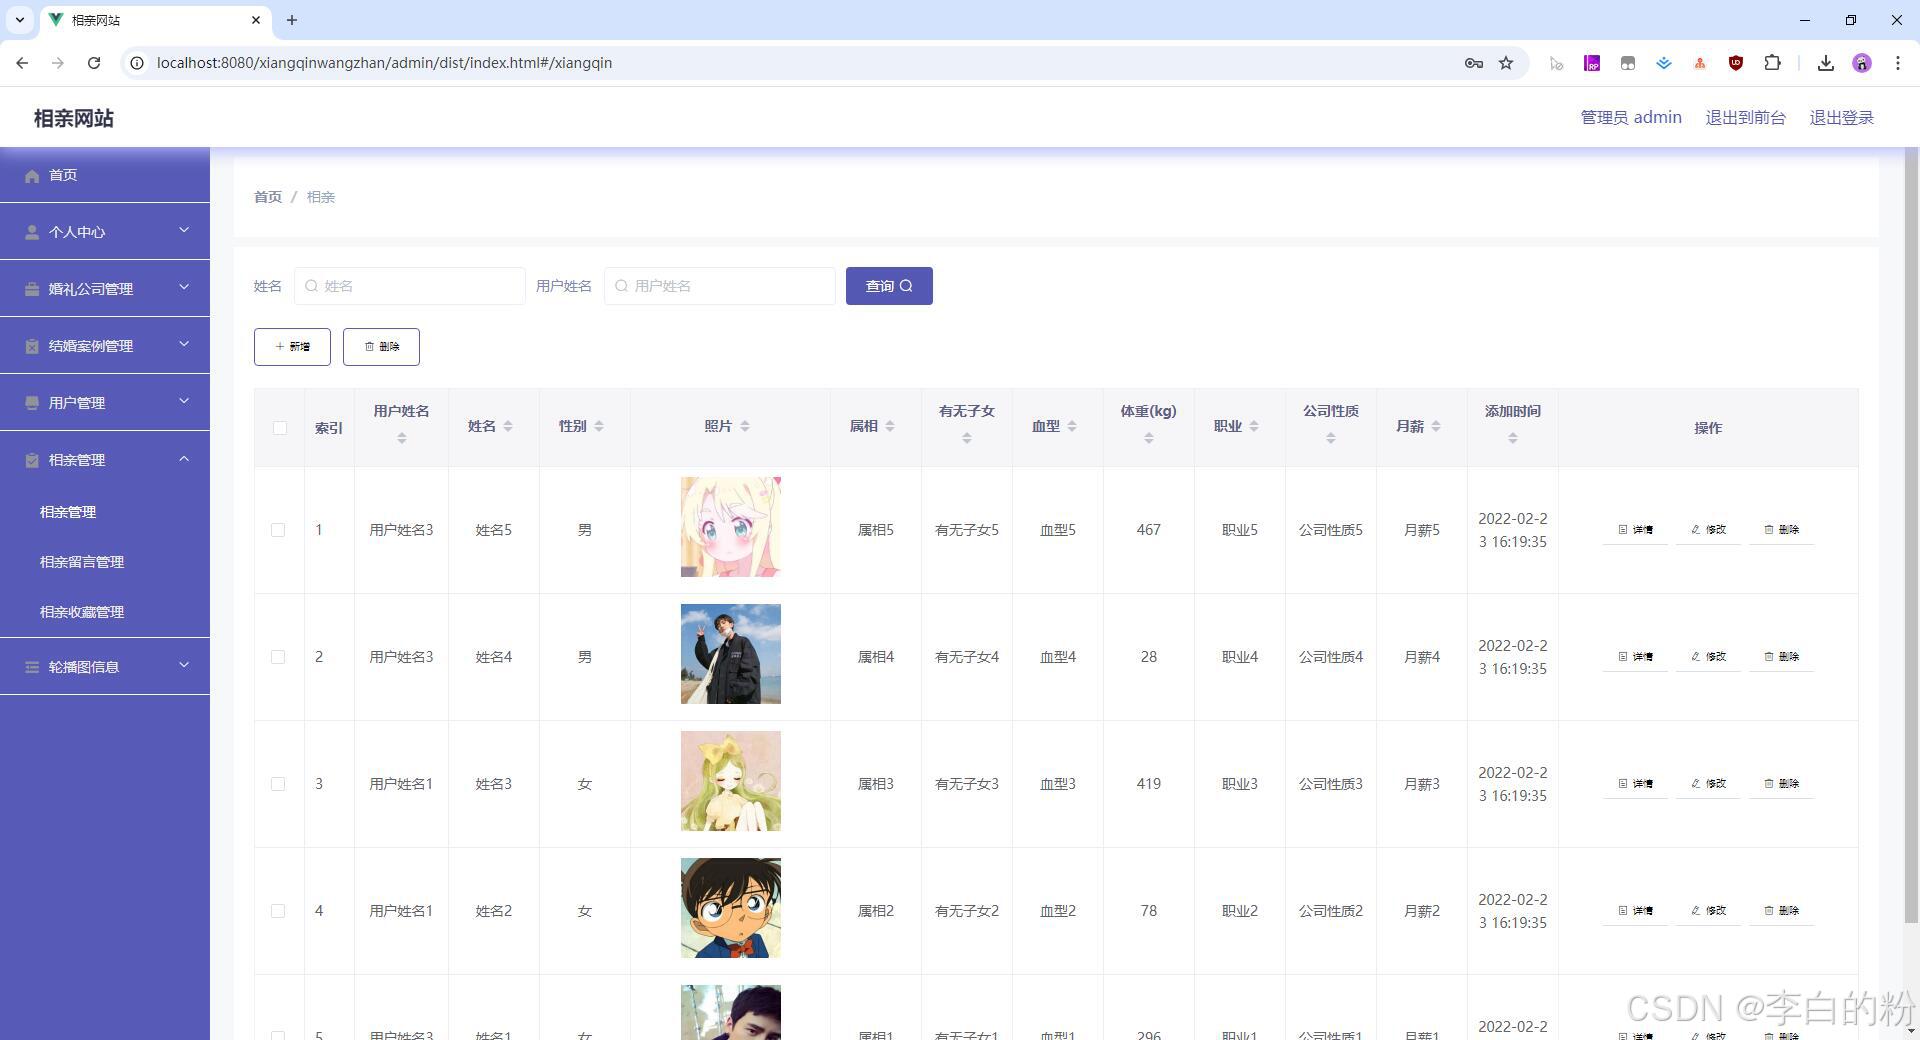The height and width of the screenshot is (1040, 1920).
Task: Open the browser extensions puzzle icon
Action: pyautogui.click(x=1772, y=63)
